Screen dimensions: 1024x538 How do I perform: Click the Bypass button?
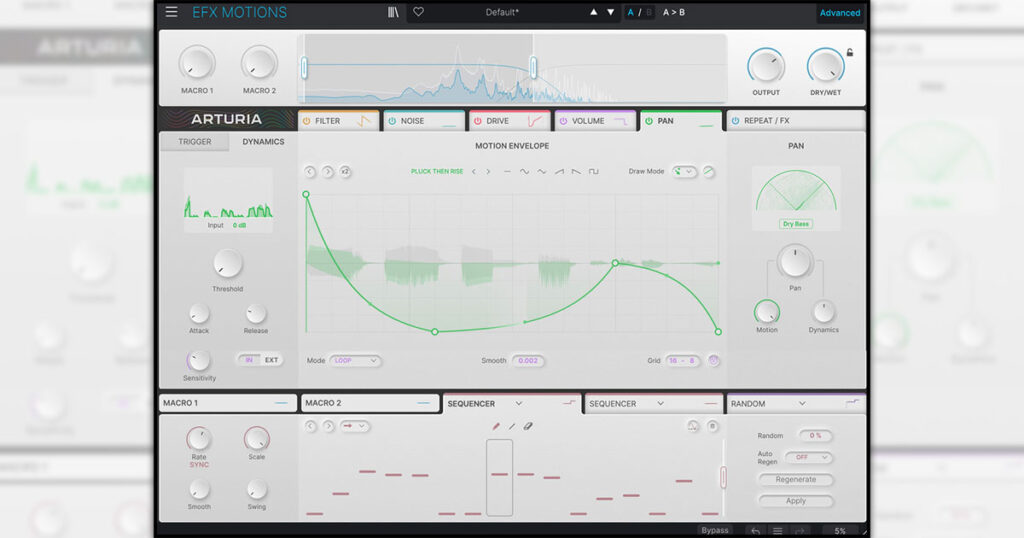(x=714, y=530)
